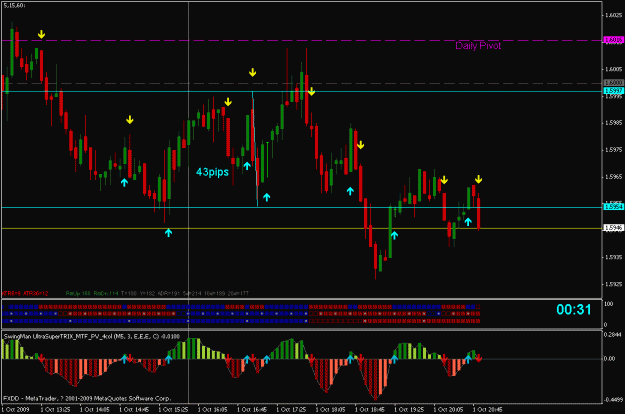This screenshot has width=625, height=414.
Task: Click the "1 Oct 19:25" time axis label
Action: 409,410
